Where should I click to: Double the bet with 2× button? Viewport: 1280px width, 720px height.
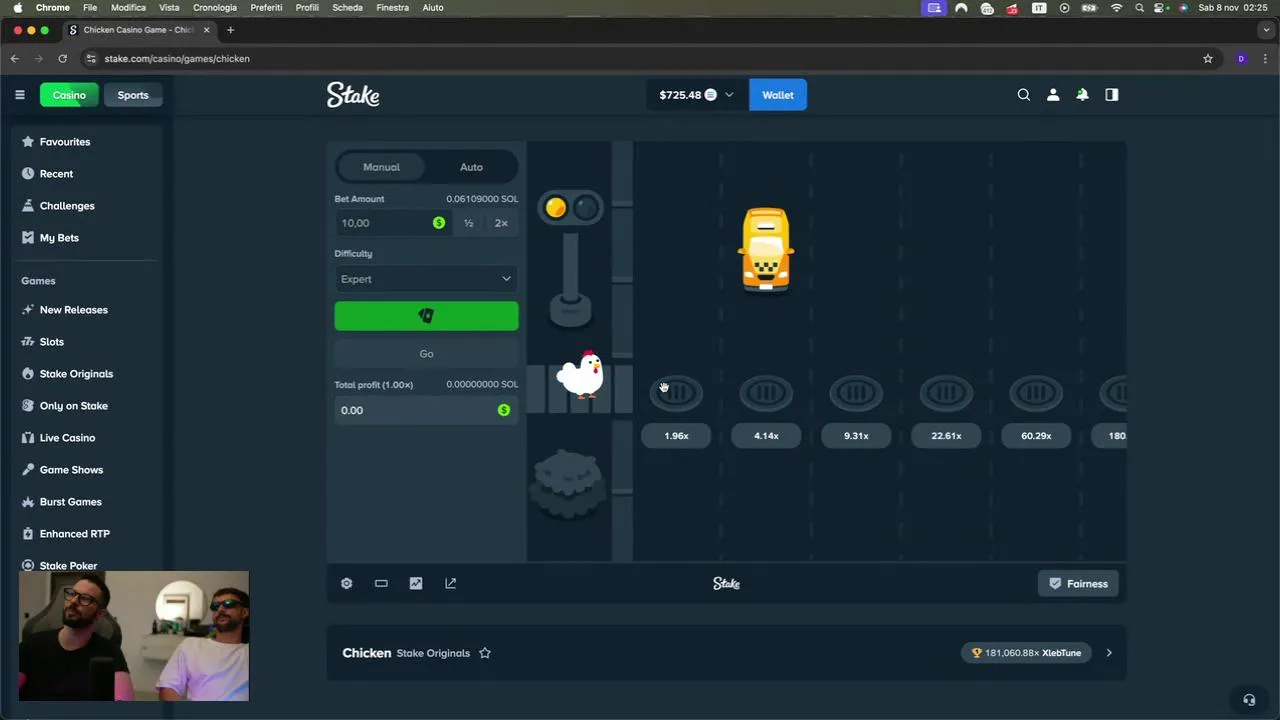(x=501, y=223)
